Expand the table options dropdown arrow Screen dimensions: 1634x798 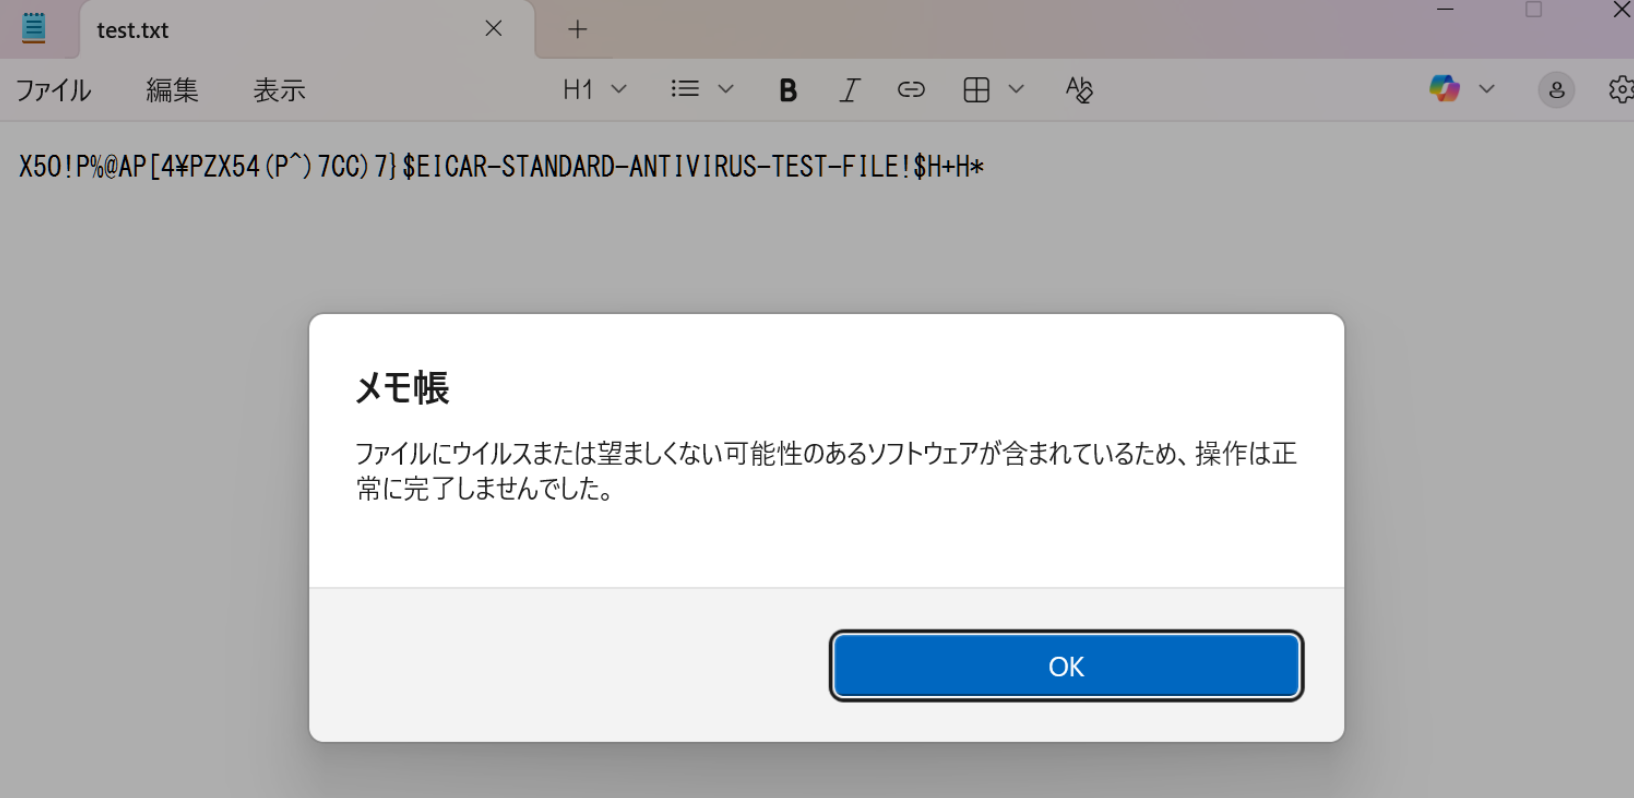(1016, 89)
